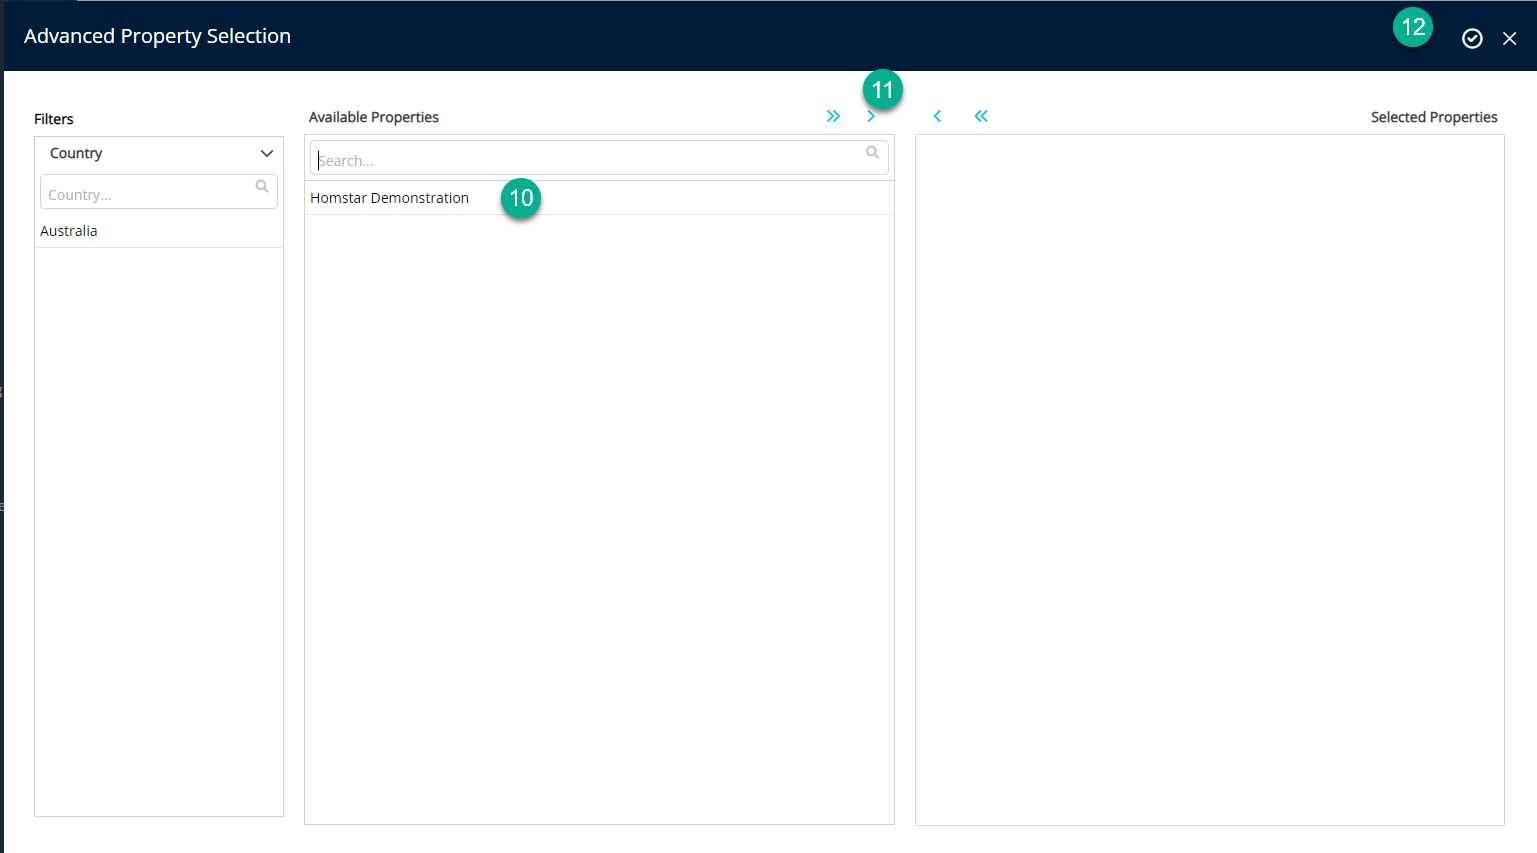
Task: Click the Selected Properties heading
Action: point(1433,117)
